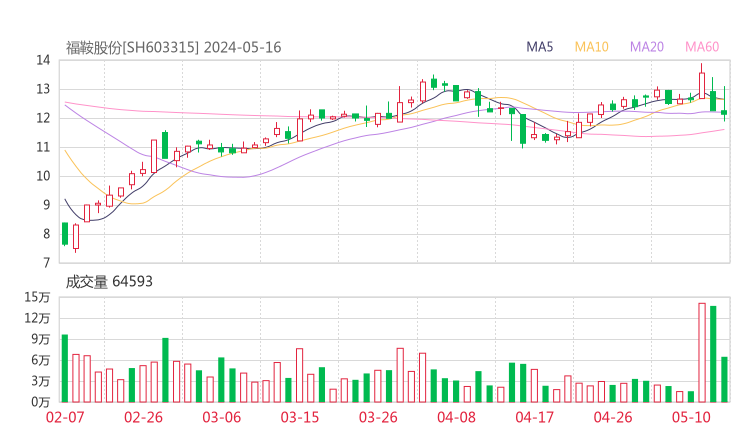This screenshot has width=740, height=440.
Task: Click price axis label 11
Action: pos(43,147)
